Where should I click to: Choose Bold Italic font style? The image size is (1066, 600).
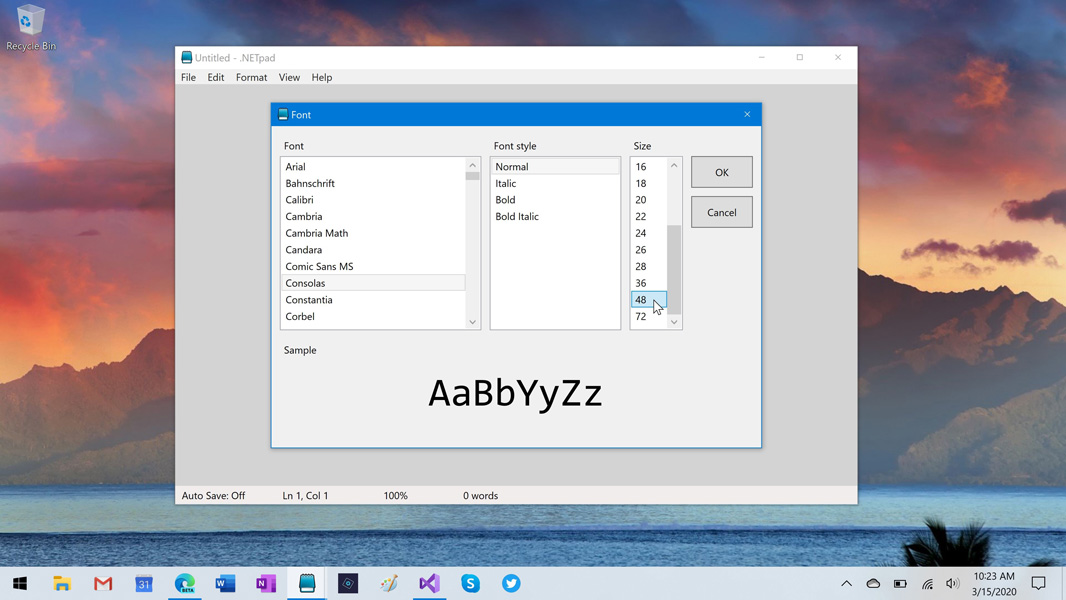[517, 216]
